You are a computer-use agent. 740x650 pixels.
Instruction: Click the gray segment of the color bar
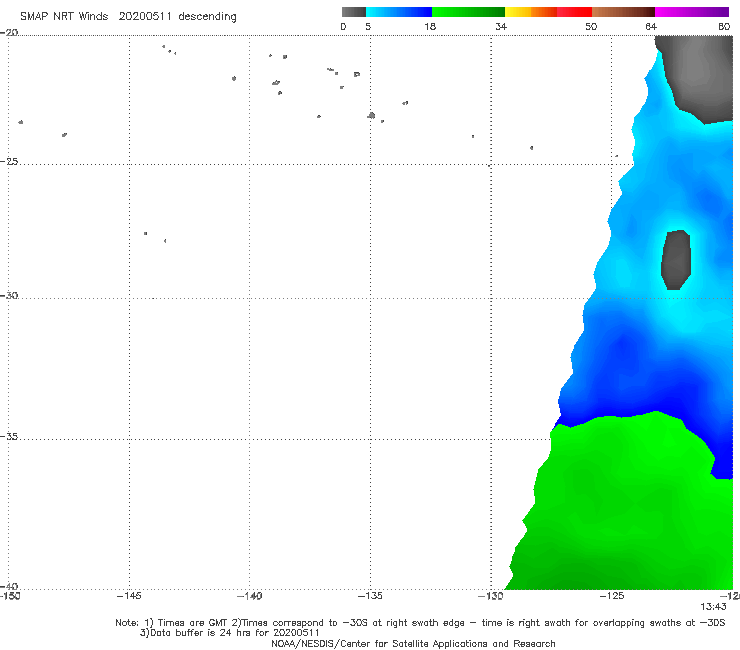click(353, 12)
